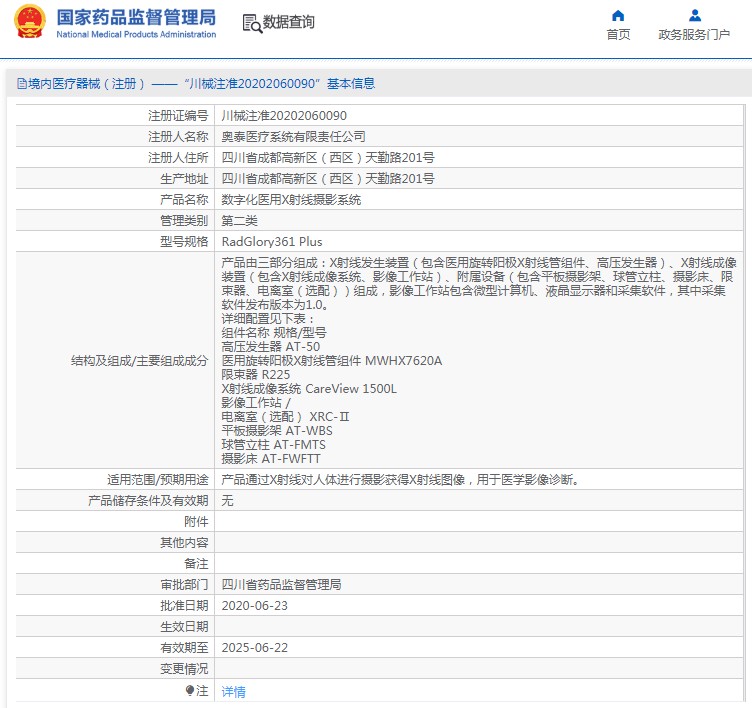This screenshot has height=708, width=752.
Task: Open the 详情 link
Action: (x=234, y=691)
